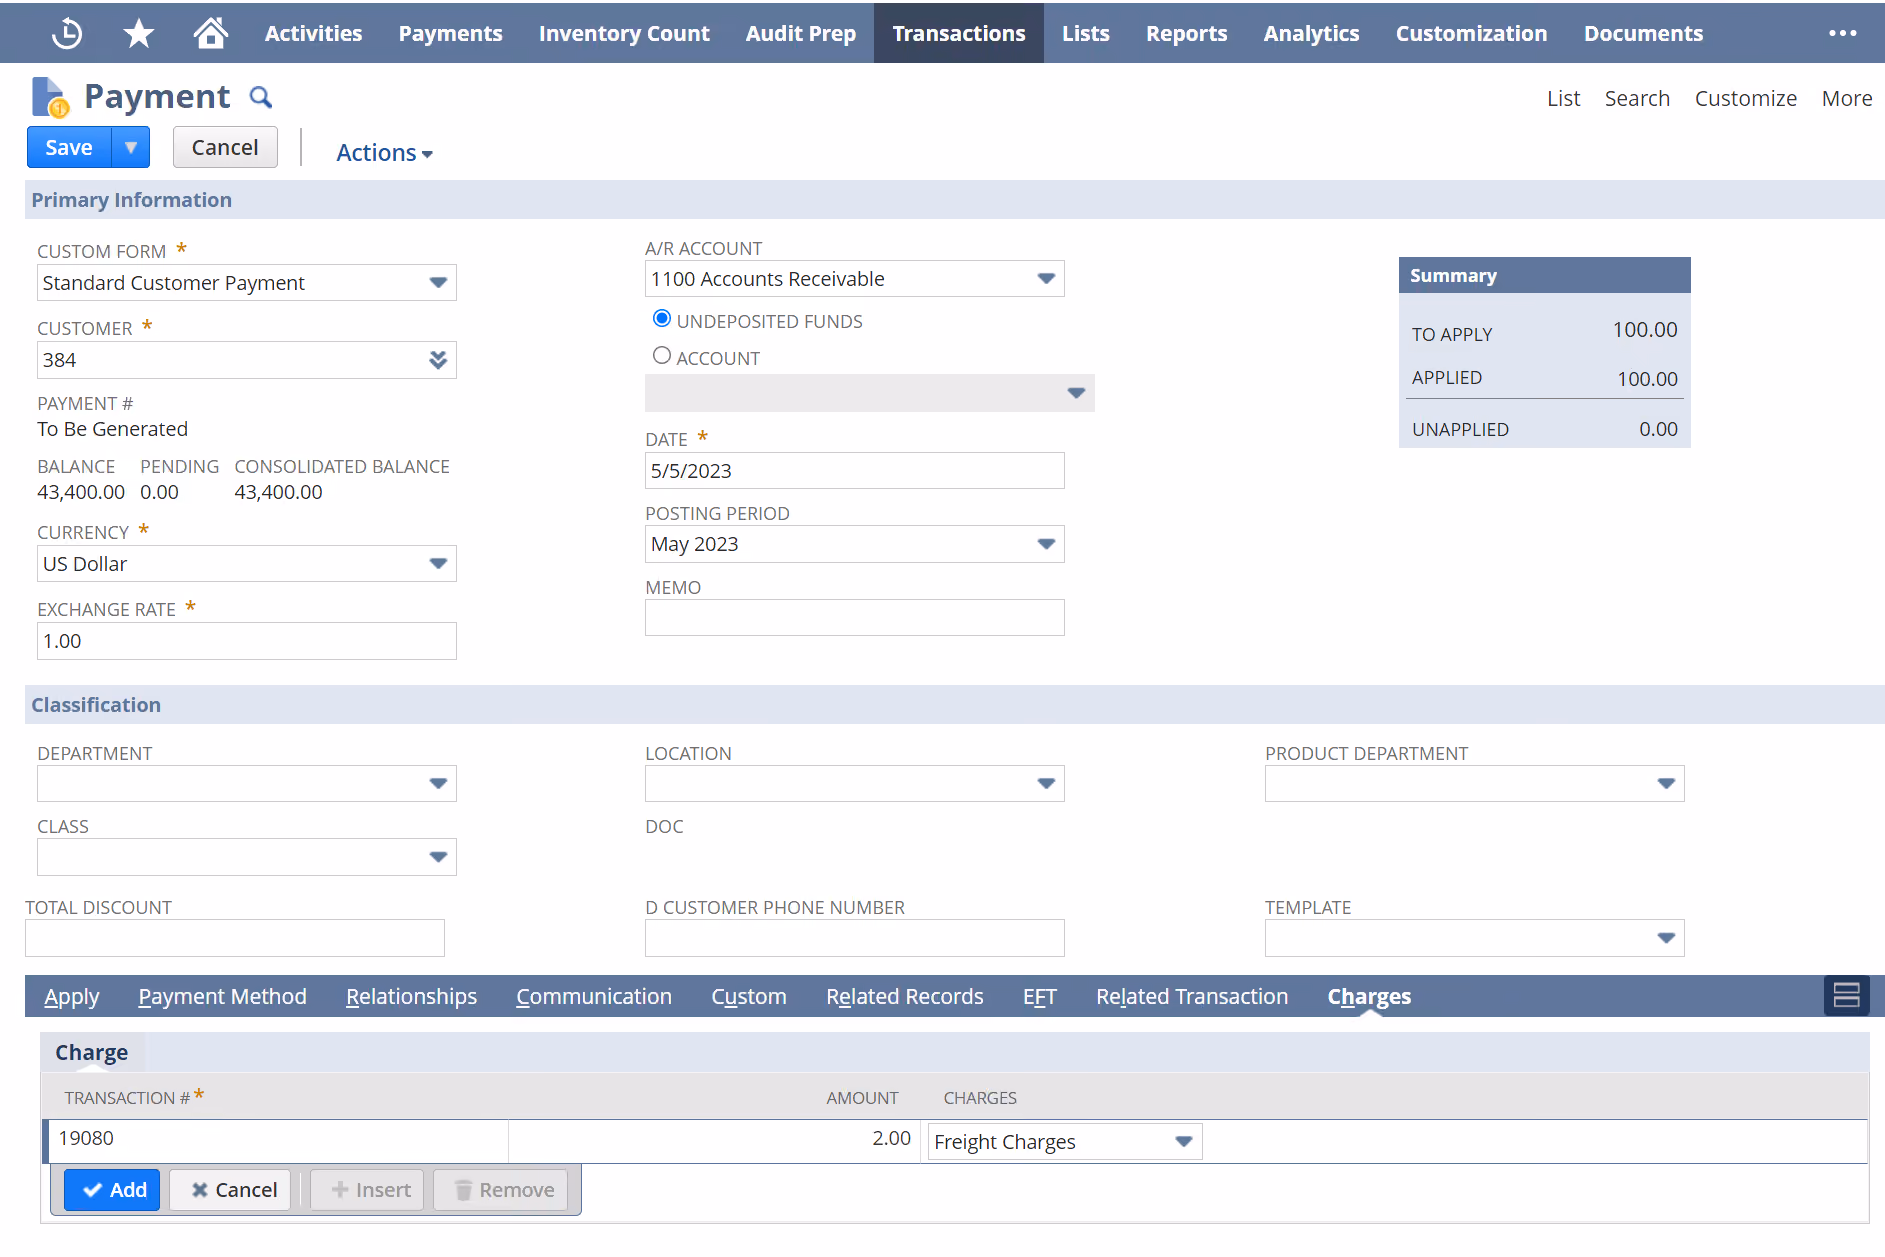
Task: Expand the Custom Form dropdown
Action: [x=438, y=283]
